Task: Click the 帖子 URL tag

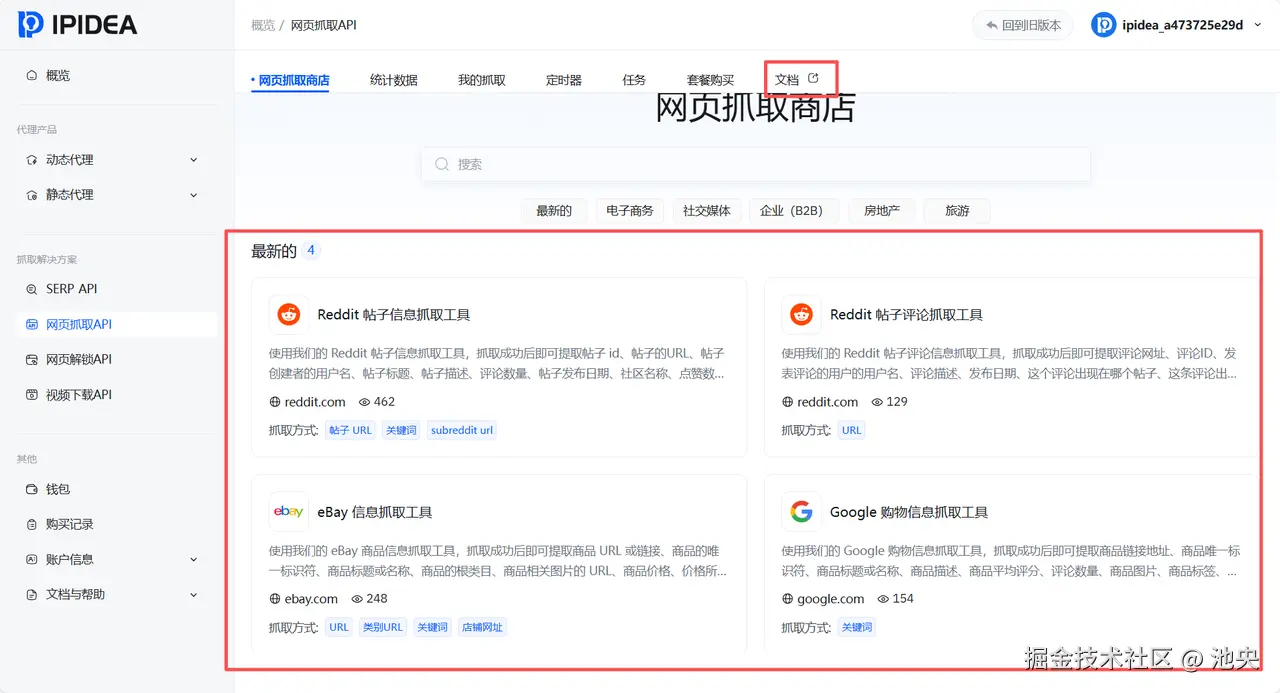Action: (x=350, y=431)
